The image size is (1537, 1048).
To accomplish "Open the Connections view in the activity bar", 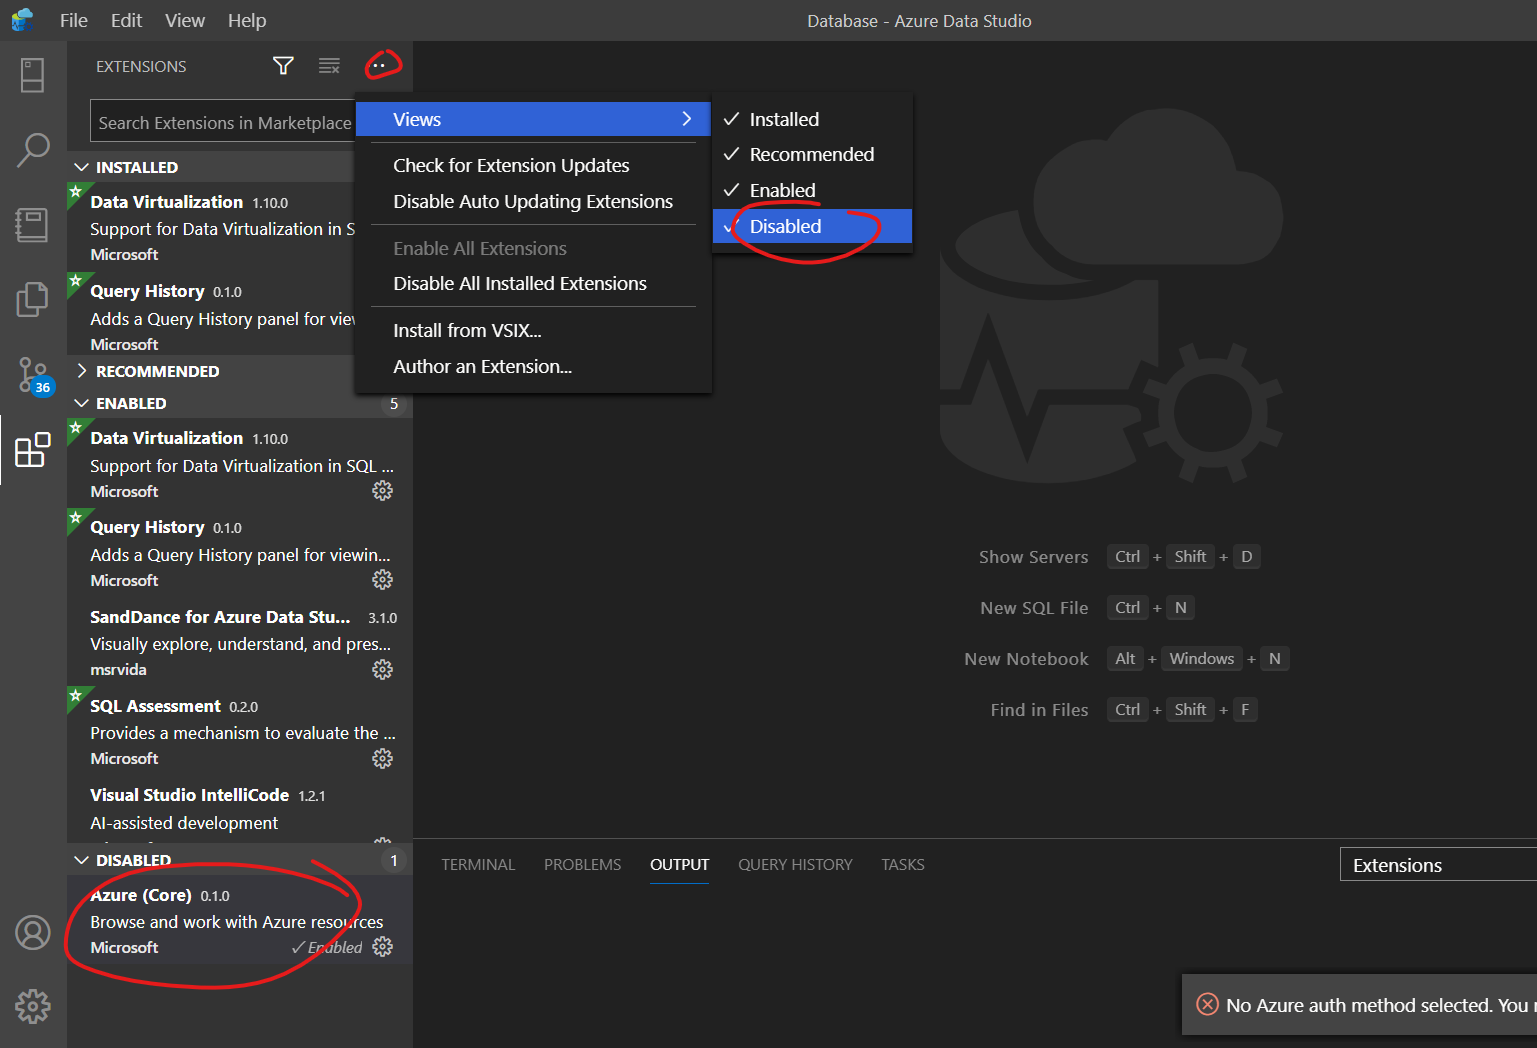I will point(33,75).
